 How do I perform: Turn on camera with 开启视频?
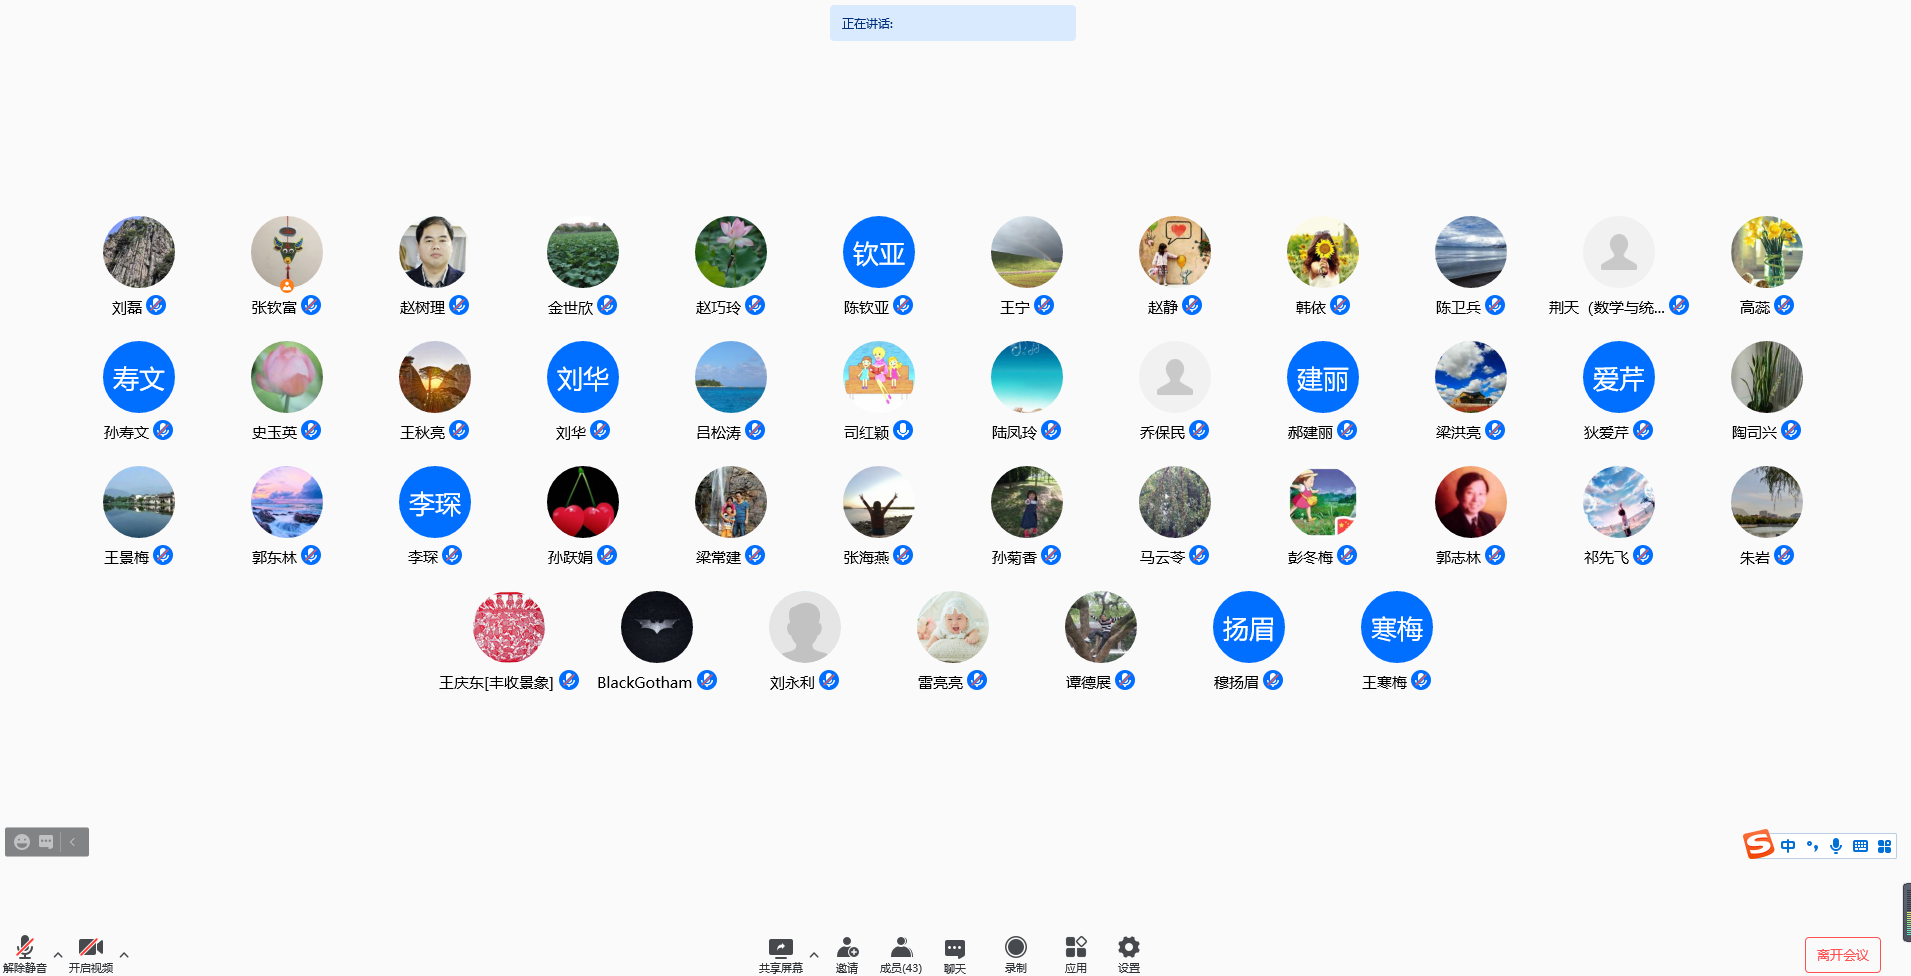coord(90,948)
